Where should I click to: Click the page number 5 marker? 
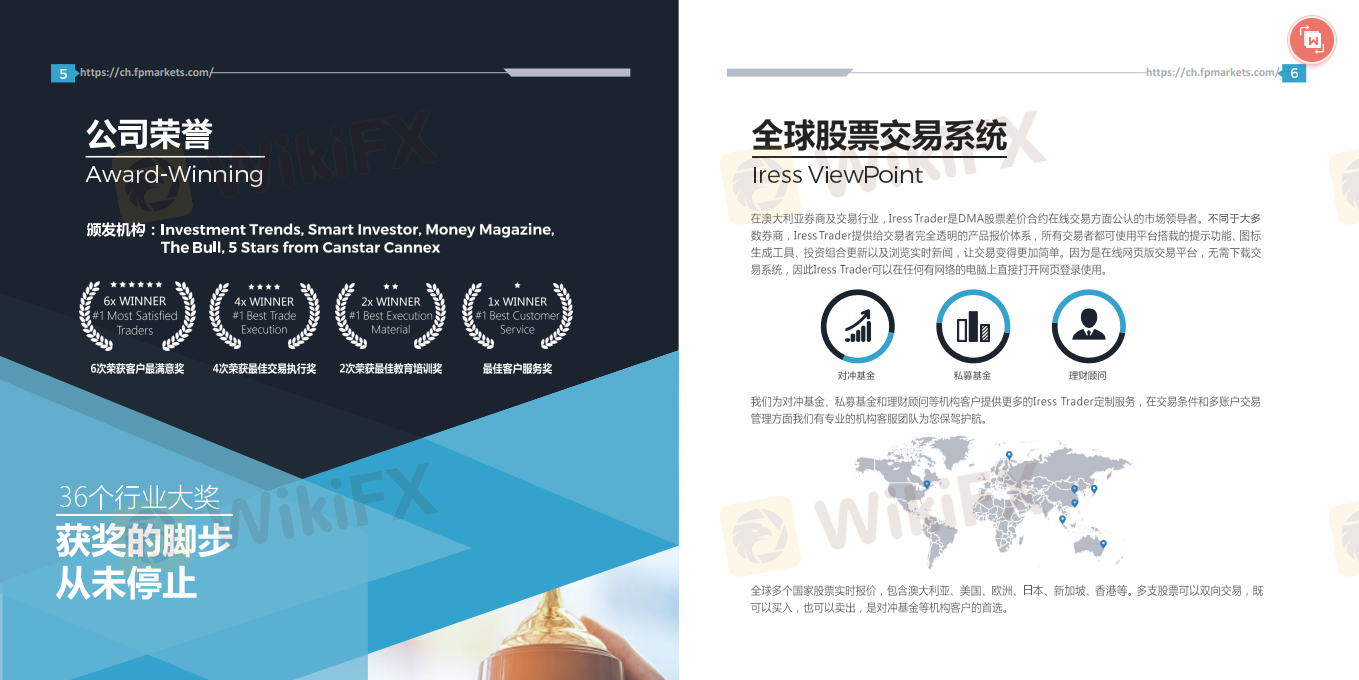[x=63, y=73]
